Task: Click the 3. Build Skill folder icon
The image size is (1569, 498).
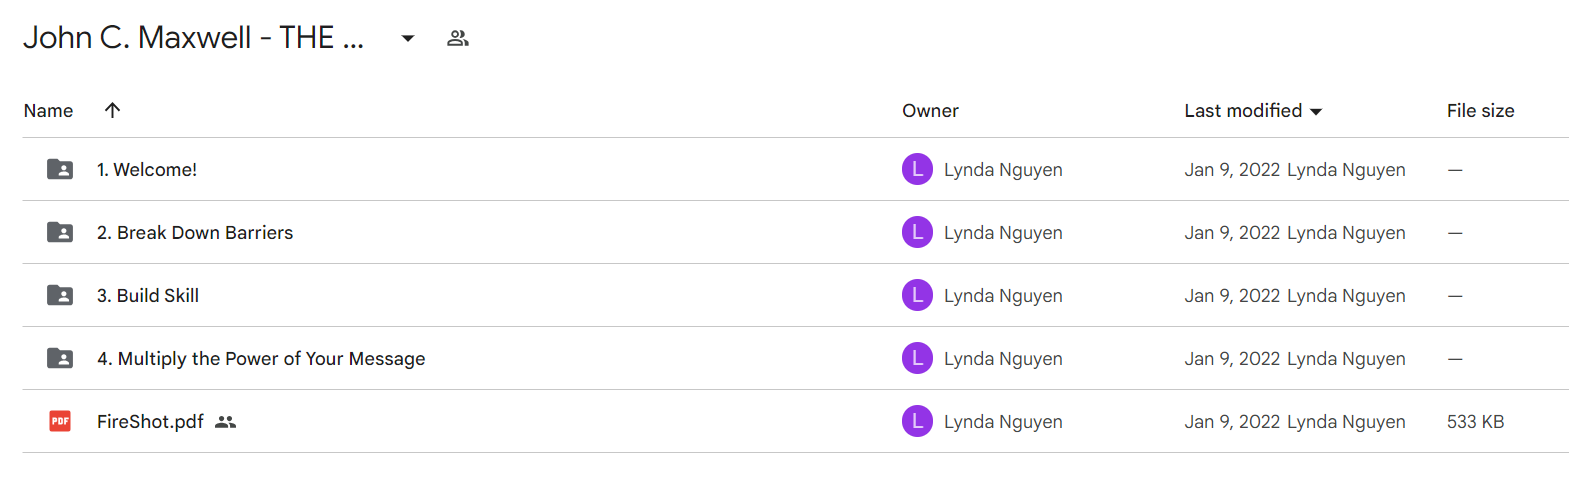Action: pyautogui.click(x=60, y=295)
